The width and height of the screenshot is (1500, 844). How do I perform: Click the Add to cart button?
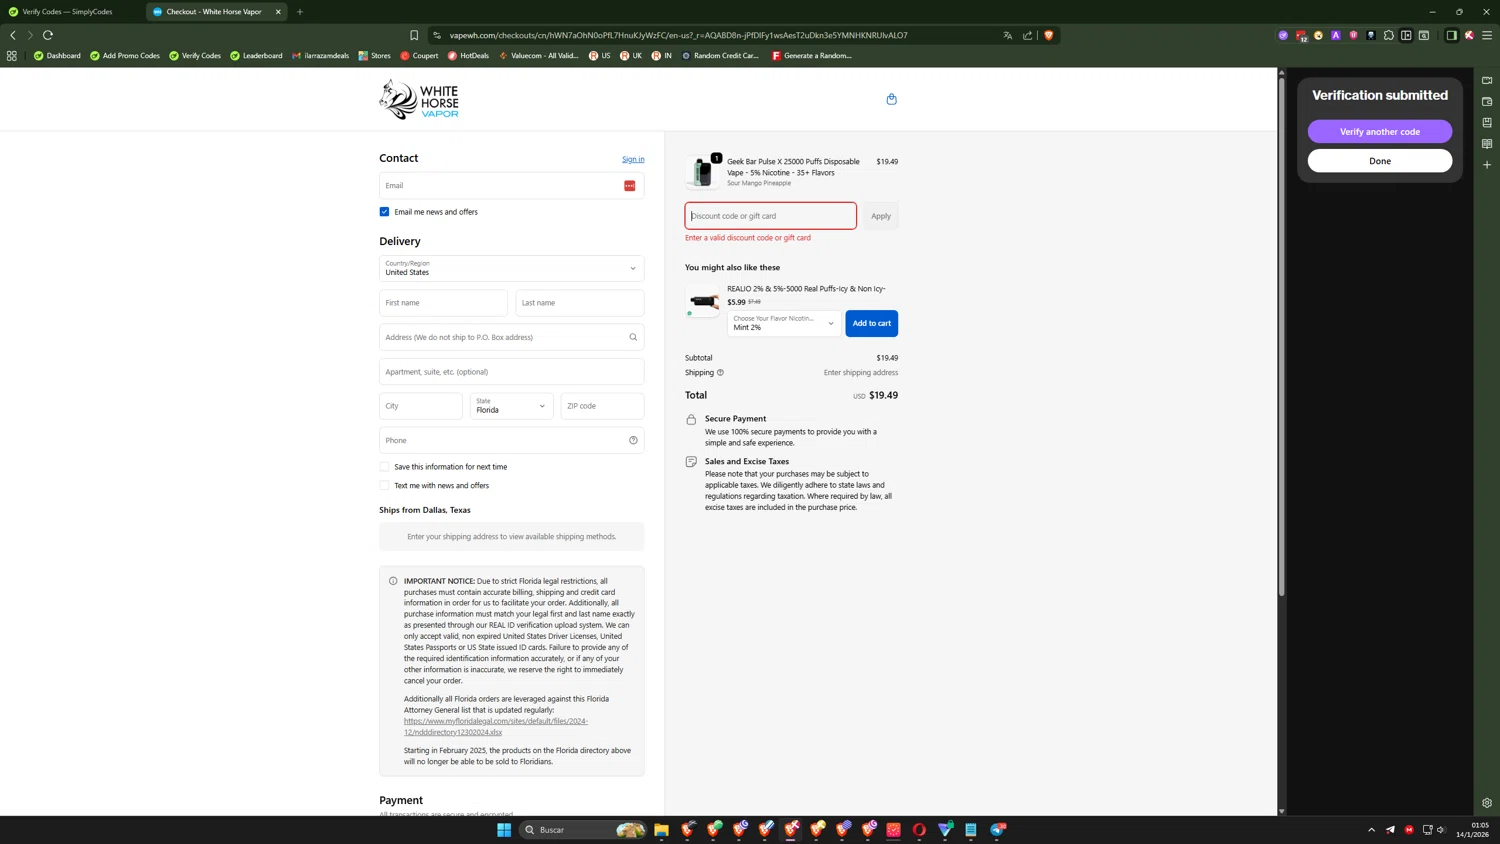point(872,323)
